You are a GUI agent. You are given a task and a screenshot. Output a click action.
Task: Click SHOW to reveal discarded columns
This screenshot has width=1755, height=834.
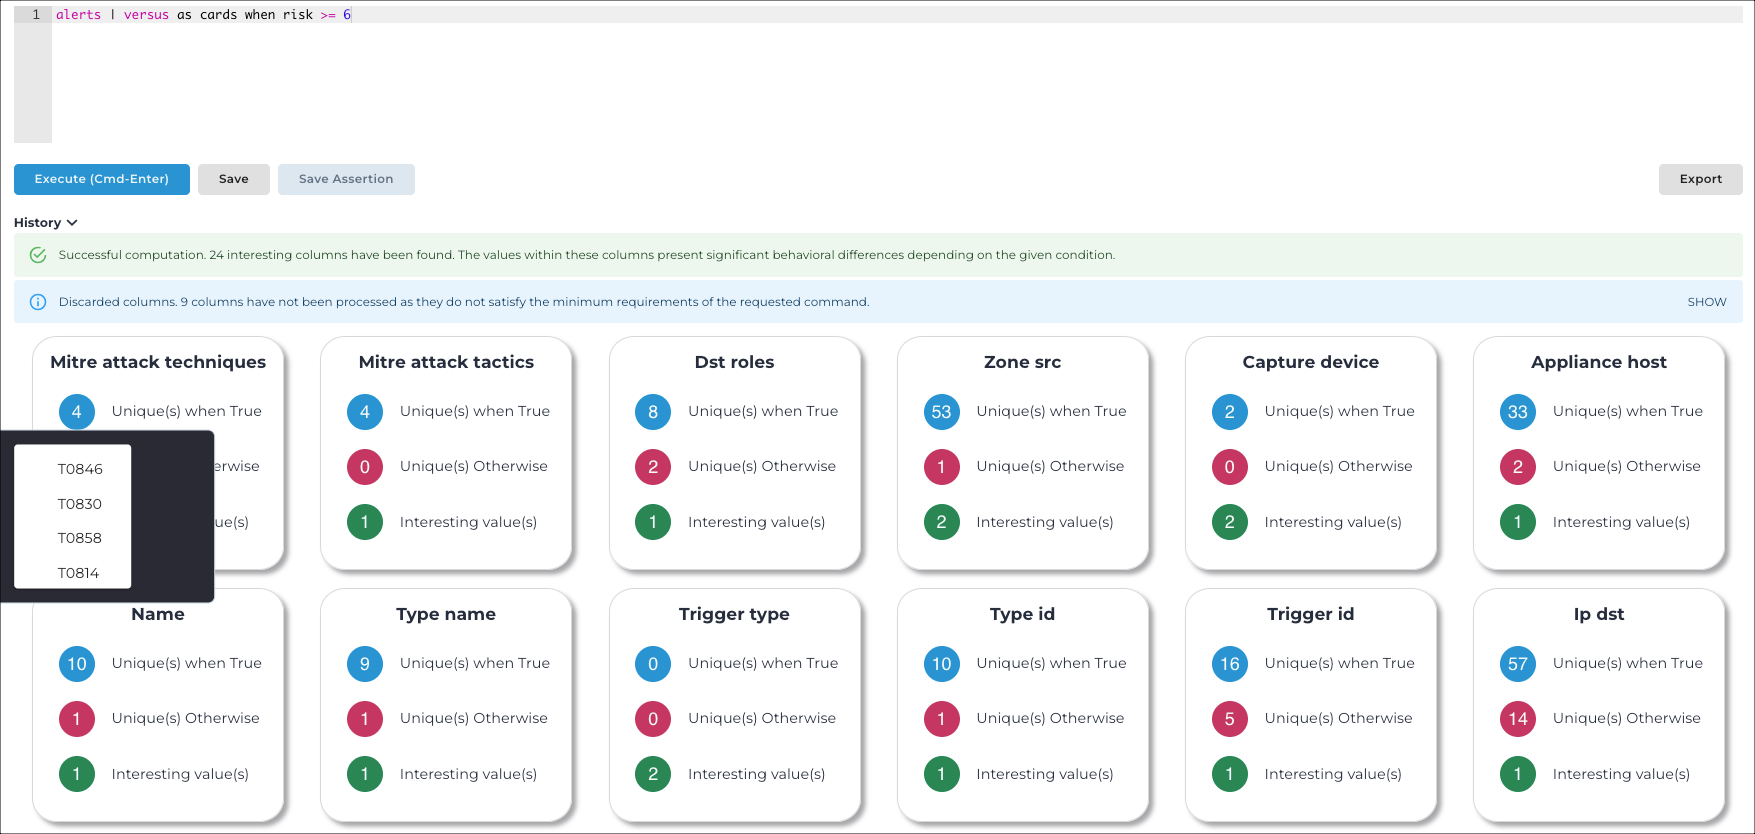tap(1707, 302)
